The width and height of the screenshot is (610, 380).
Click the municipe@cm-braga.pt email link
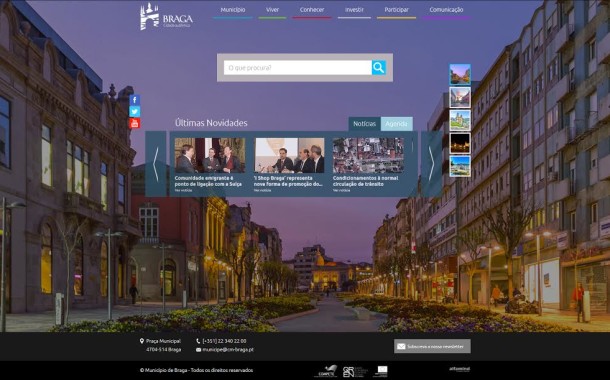tap(228, 350)
